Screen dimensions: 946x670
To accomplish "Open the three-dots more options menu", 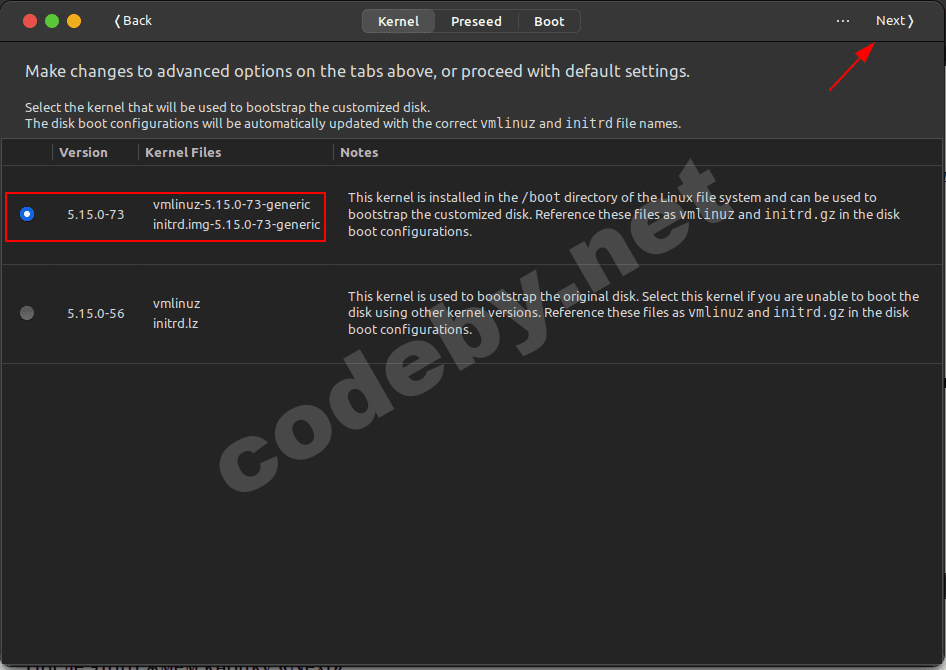I will point(842,21).
